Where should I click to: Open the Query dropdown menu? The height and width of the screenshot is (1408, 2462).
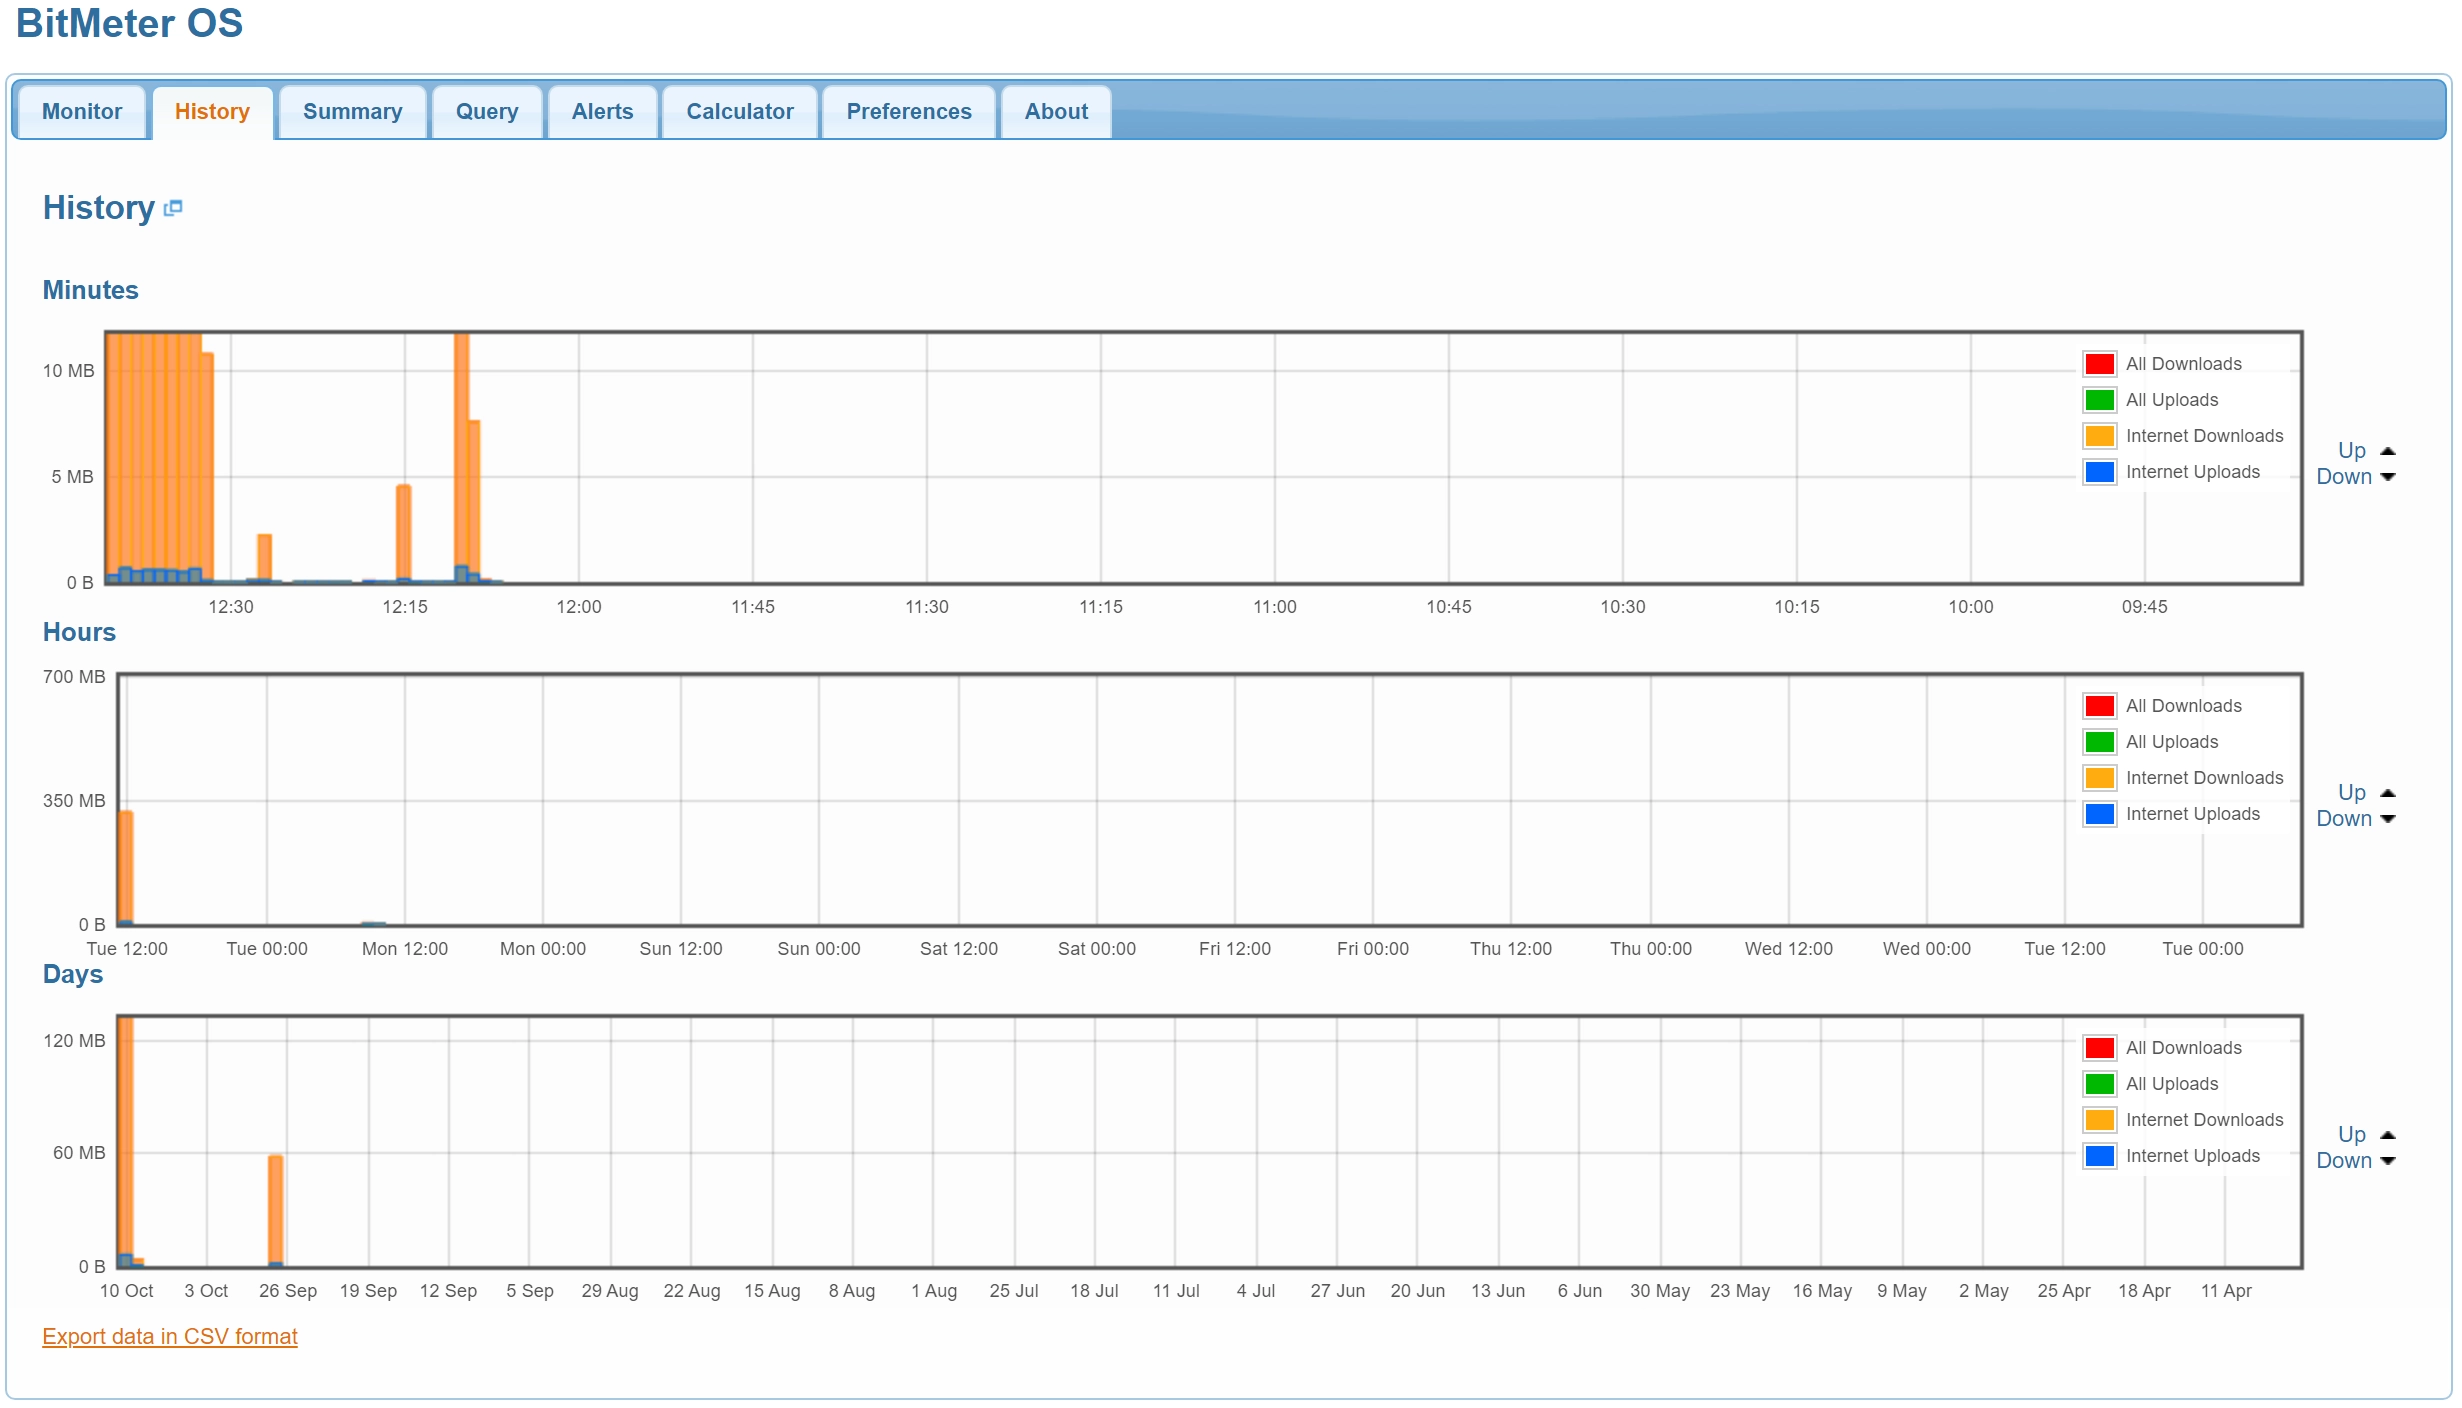tap(485, 112)
